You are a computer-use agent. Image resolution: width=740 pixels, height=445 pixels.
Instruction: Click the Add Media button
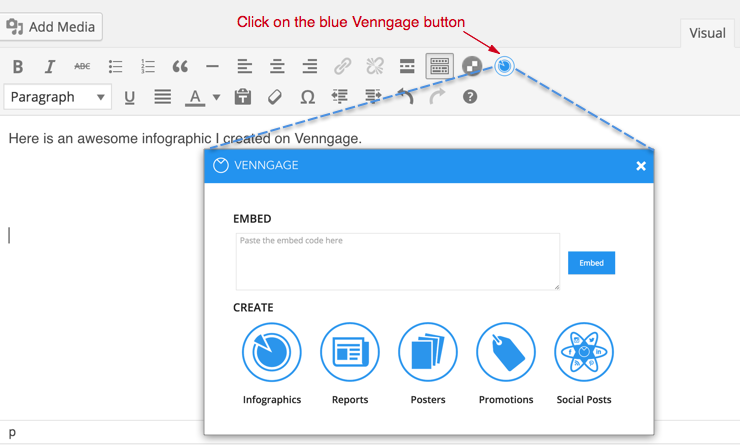point(50,27)
